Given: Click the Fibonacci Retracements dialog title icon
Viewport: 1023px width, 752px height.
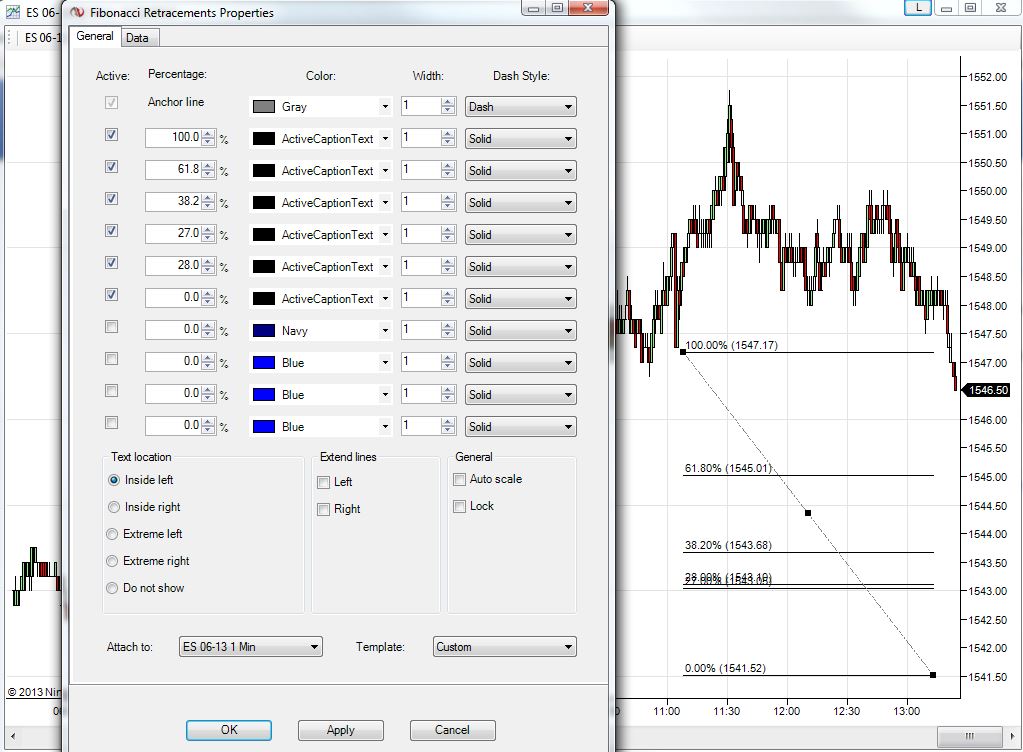Looking at the screenshot, I should click(77, 12).
